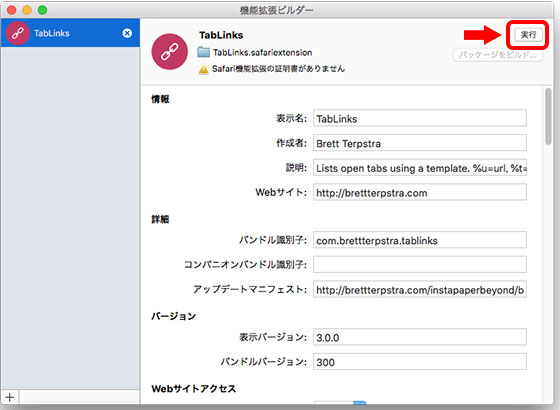Click the バージョン section heading

click(x=174, y=316)
